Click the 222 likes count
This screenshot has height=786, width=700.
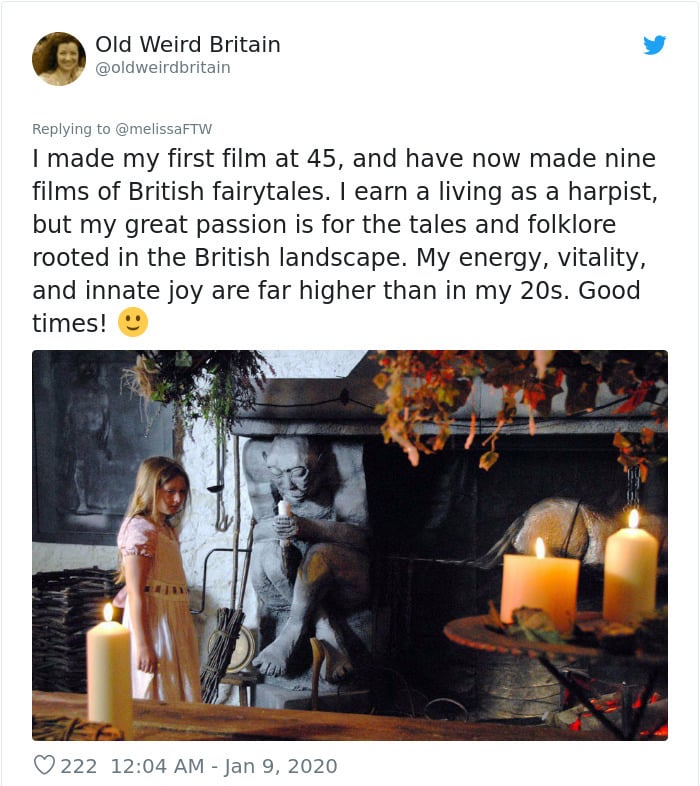tap(79, 766)
